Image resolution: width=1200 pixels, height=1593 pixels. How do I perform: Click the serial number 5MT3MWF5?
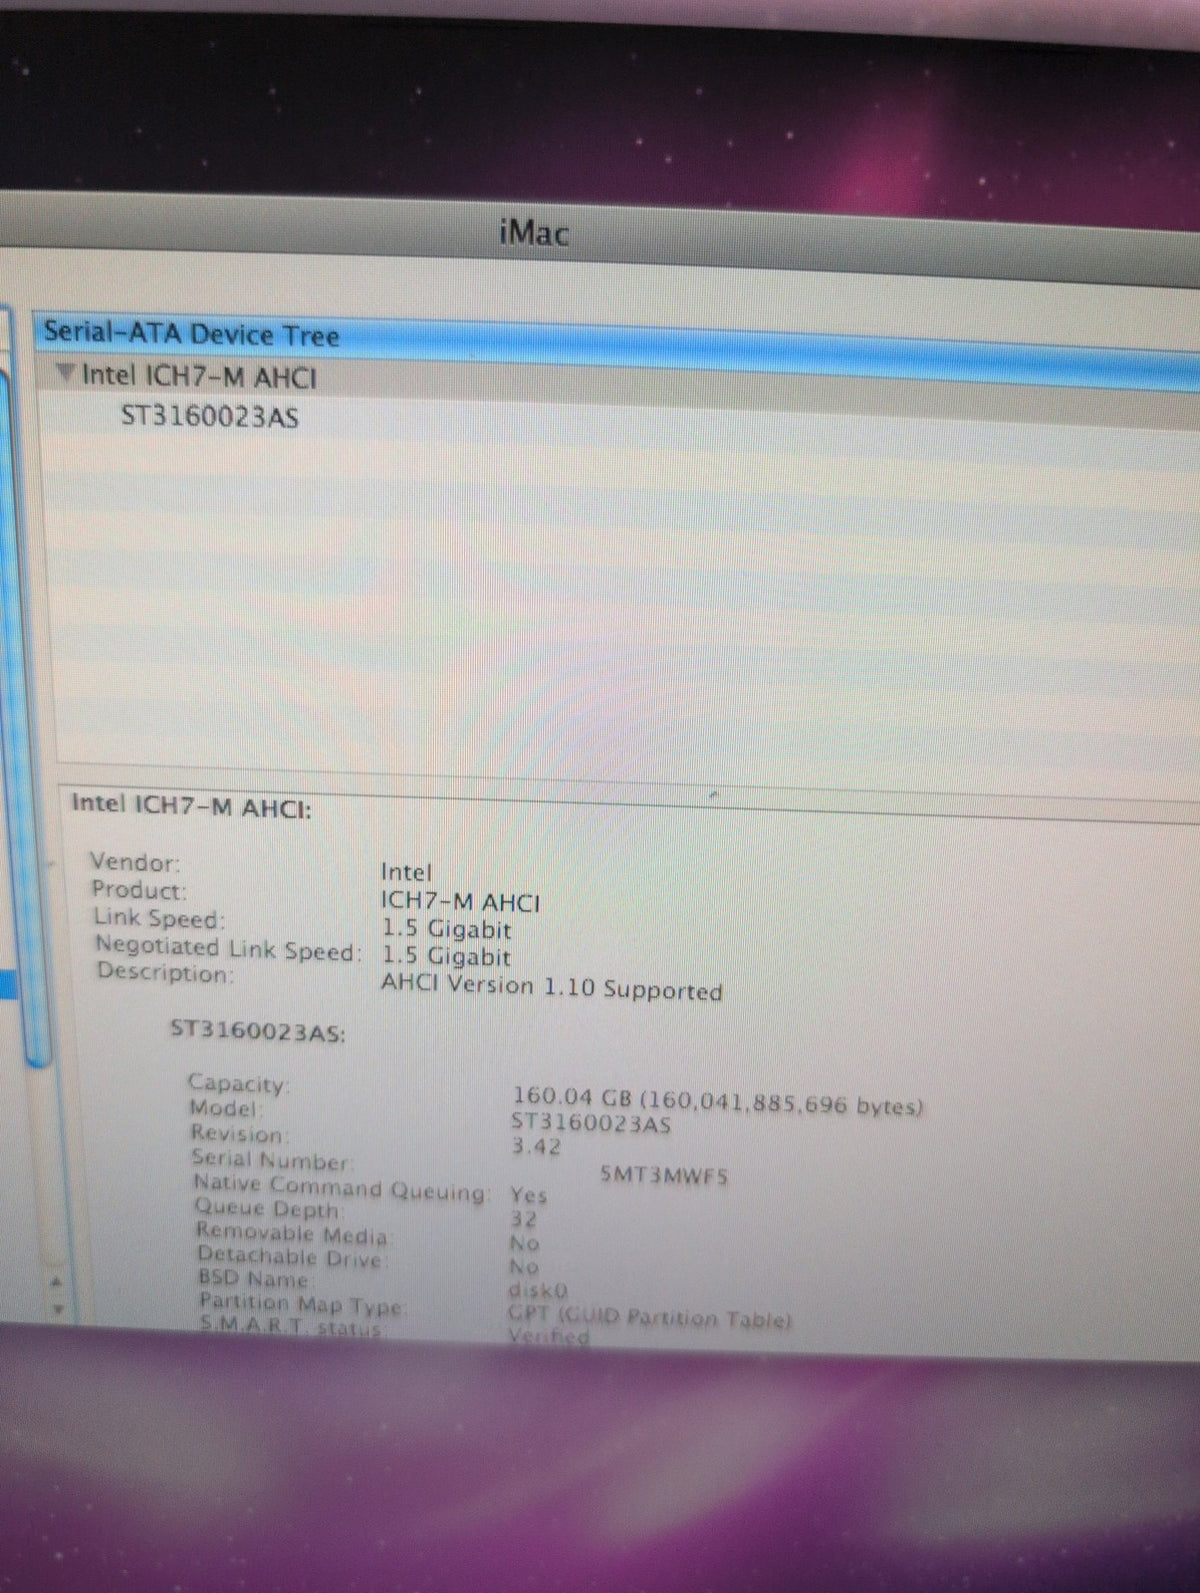[663, 1176]
